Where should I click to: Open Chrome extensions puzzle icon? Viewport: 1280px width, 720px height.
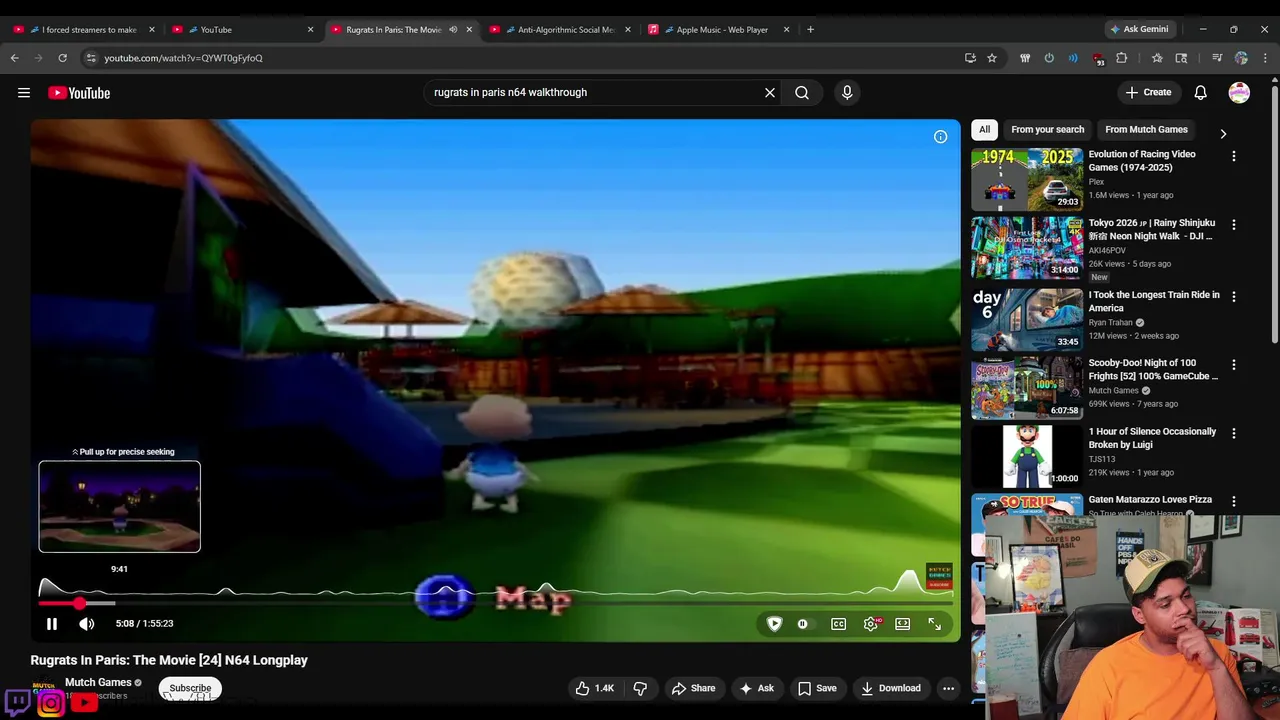[1121, 58]
